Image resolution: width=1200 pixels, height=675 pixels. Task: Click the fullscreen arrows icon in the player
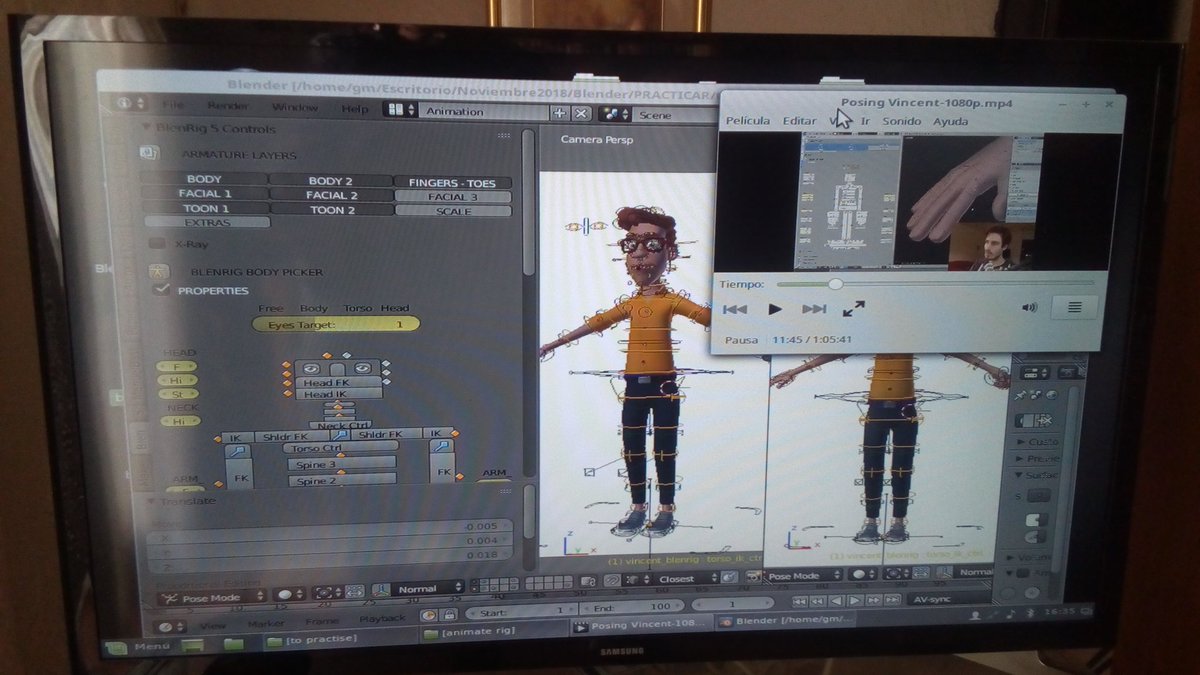tap(853, 309)
